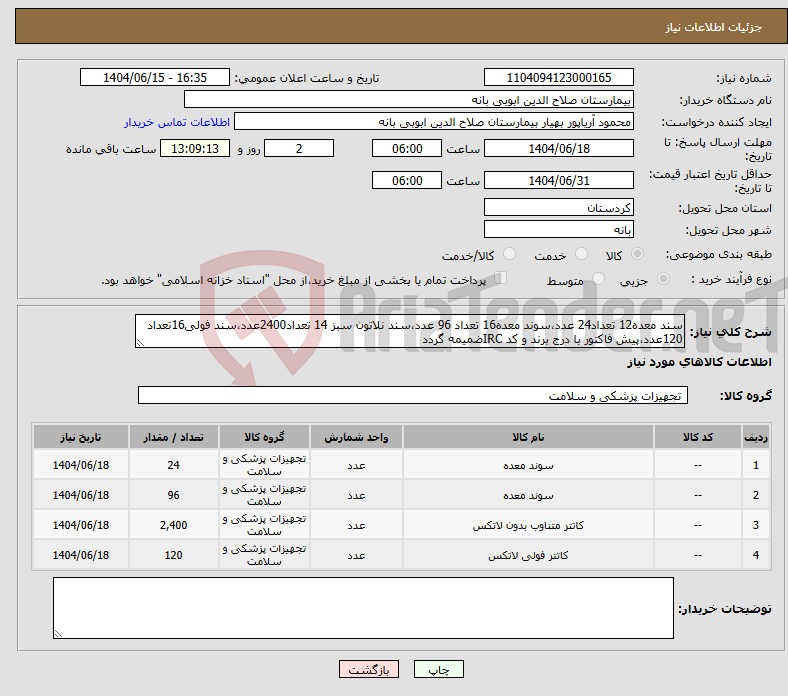The height and width of the screenshot is (696, 788).
Task: Click the تعداد / مقدار column header
Action: point(173,438)
